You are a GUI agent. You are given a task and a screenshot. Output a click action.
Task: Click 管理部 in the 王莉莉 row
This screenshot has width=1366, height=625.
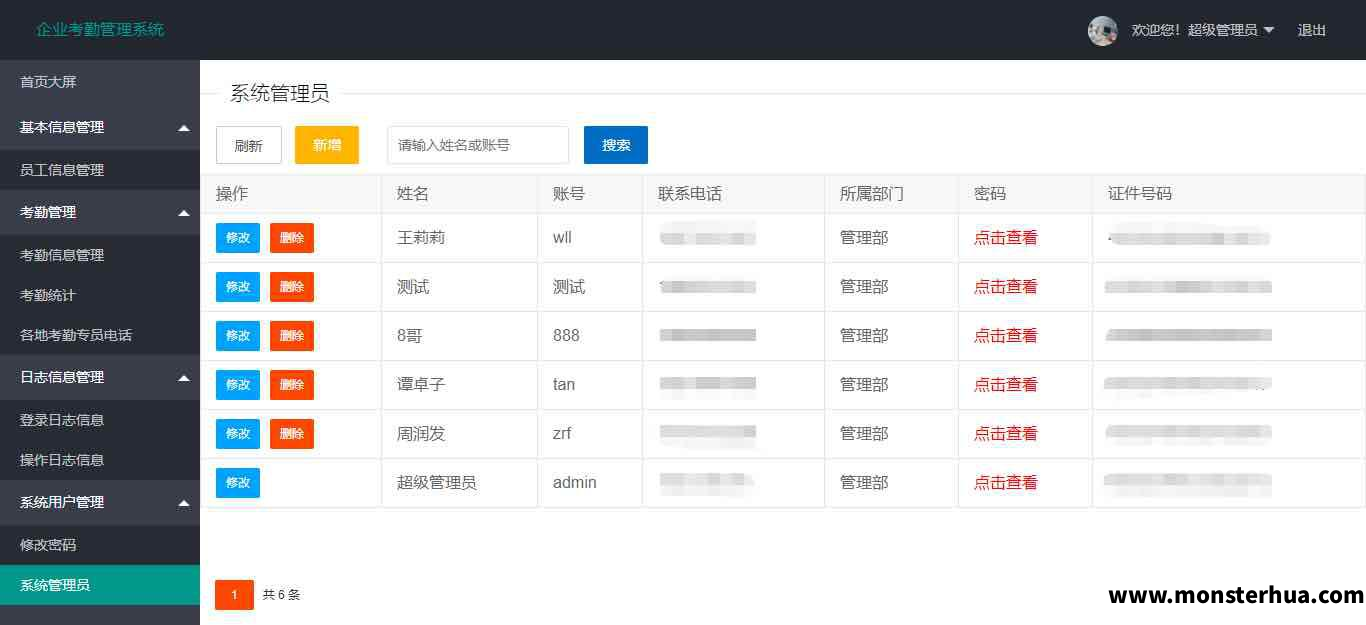(864, 238)
